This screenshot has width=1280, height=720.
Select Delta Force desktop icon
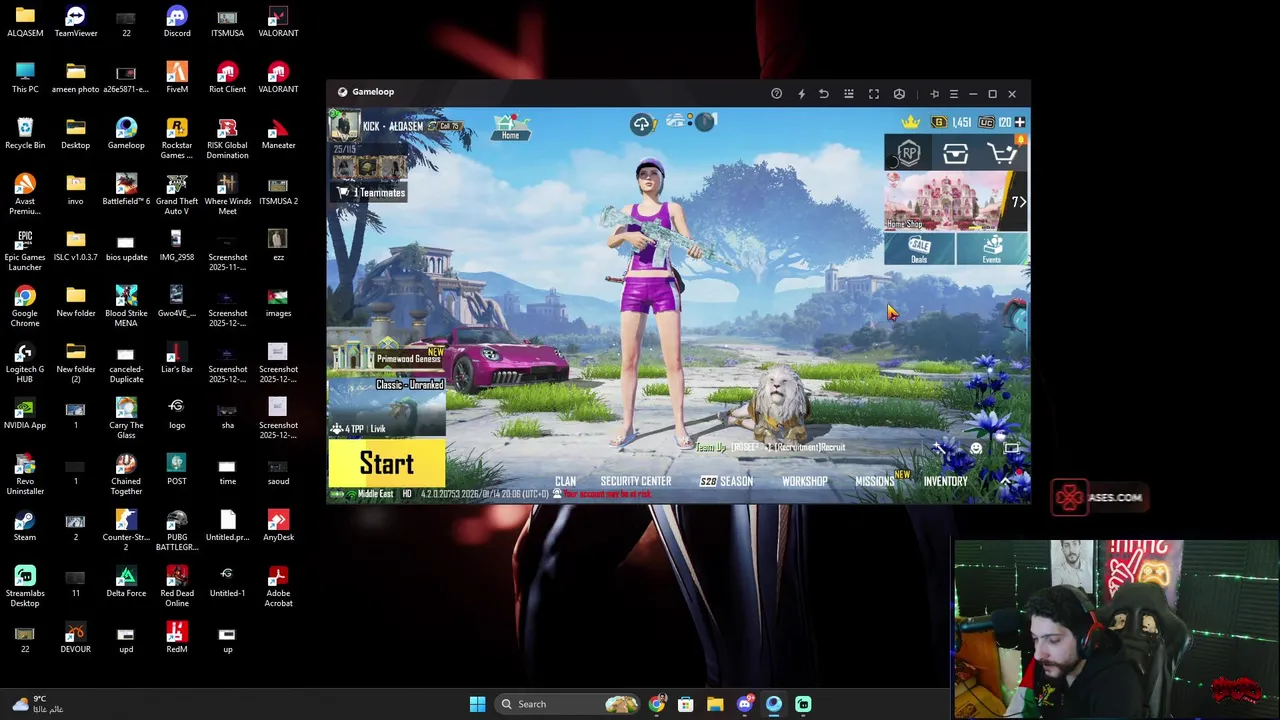click(x=126, y=582)
